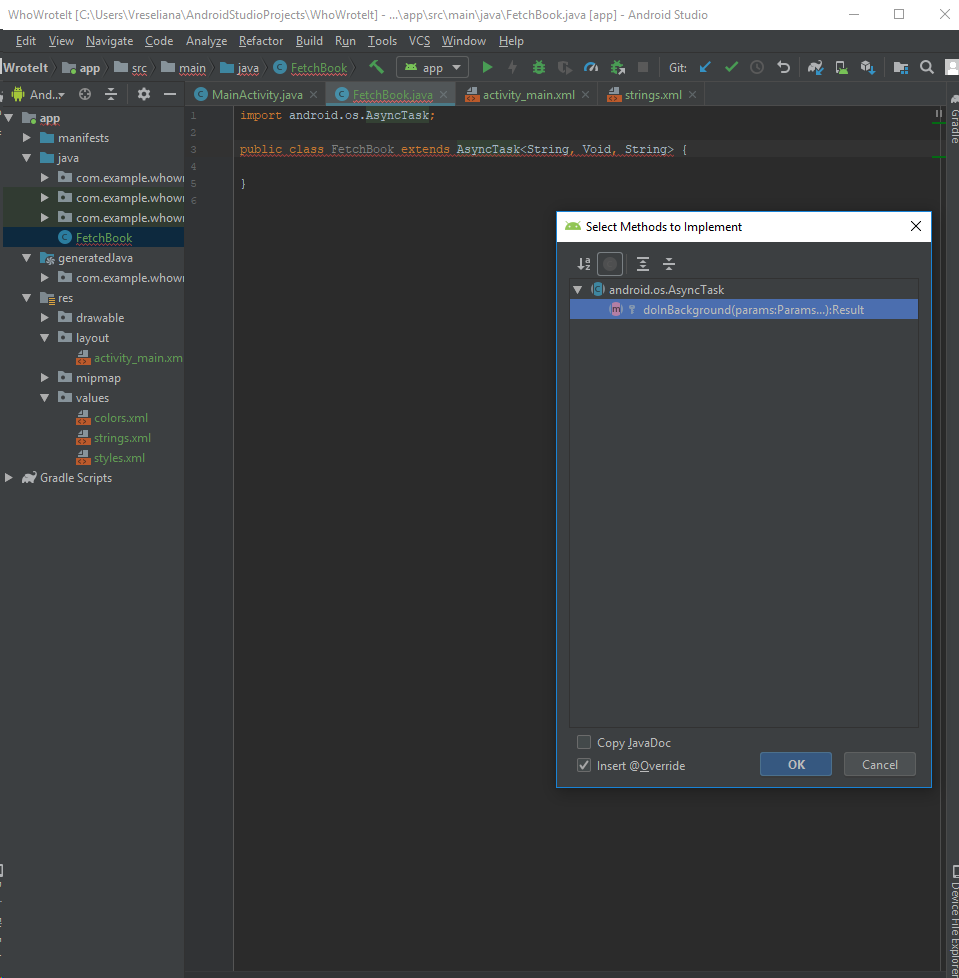Collapse the values folder
Screen dimensions: 959x978
(x=45, y=397)
